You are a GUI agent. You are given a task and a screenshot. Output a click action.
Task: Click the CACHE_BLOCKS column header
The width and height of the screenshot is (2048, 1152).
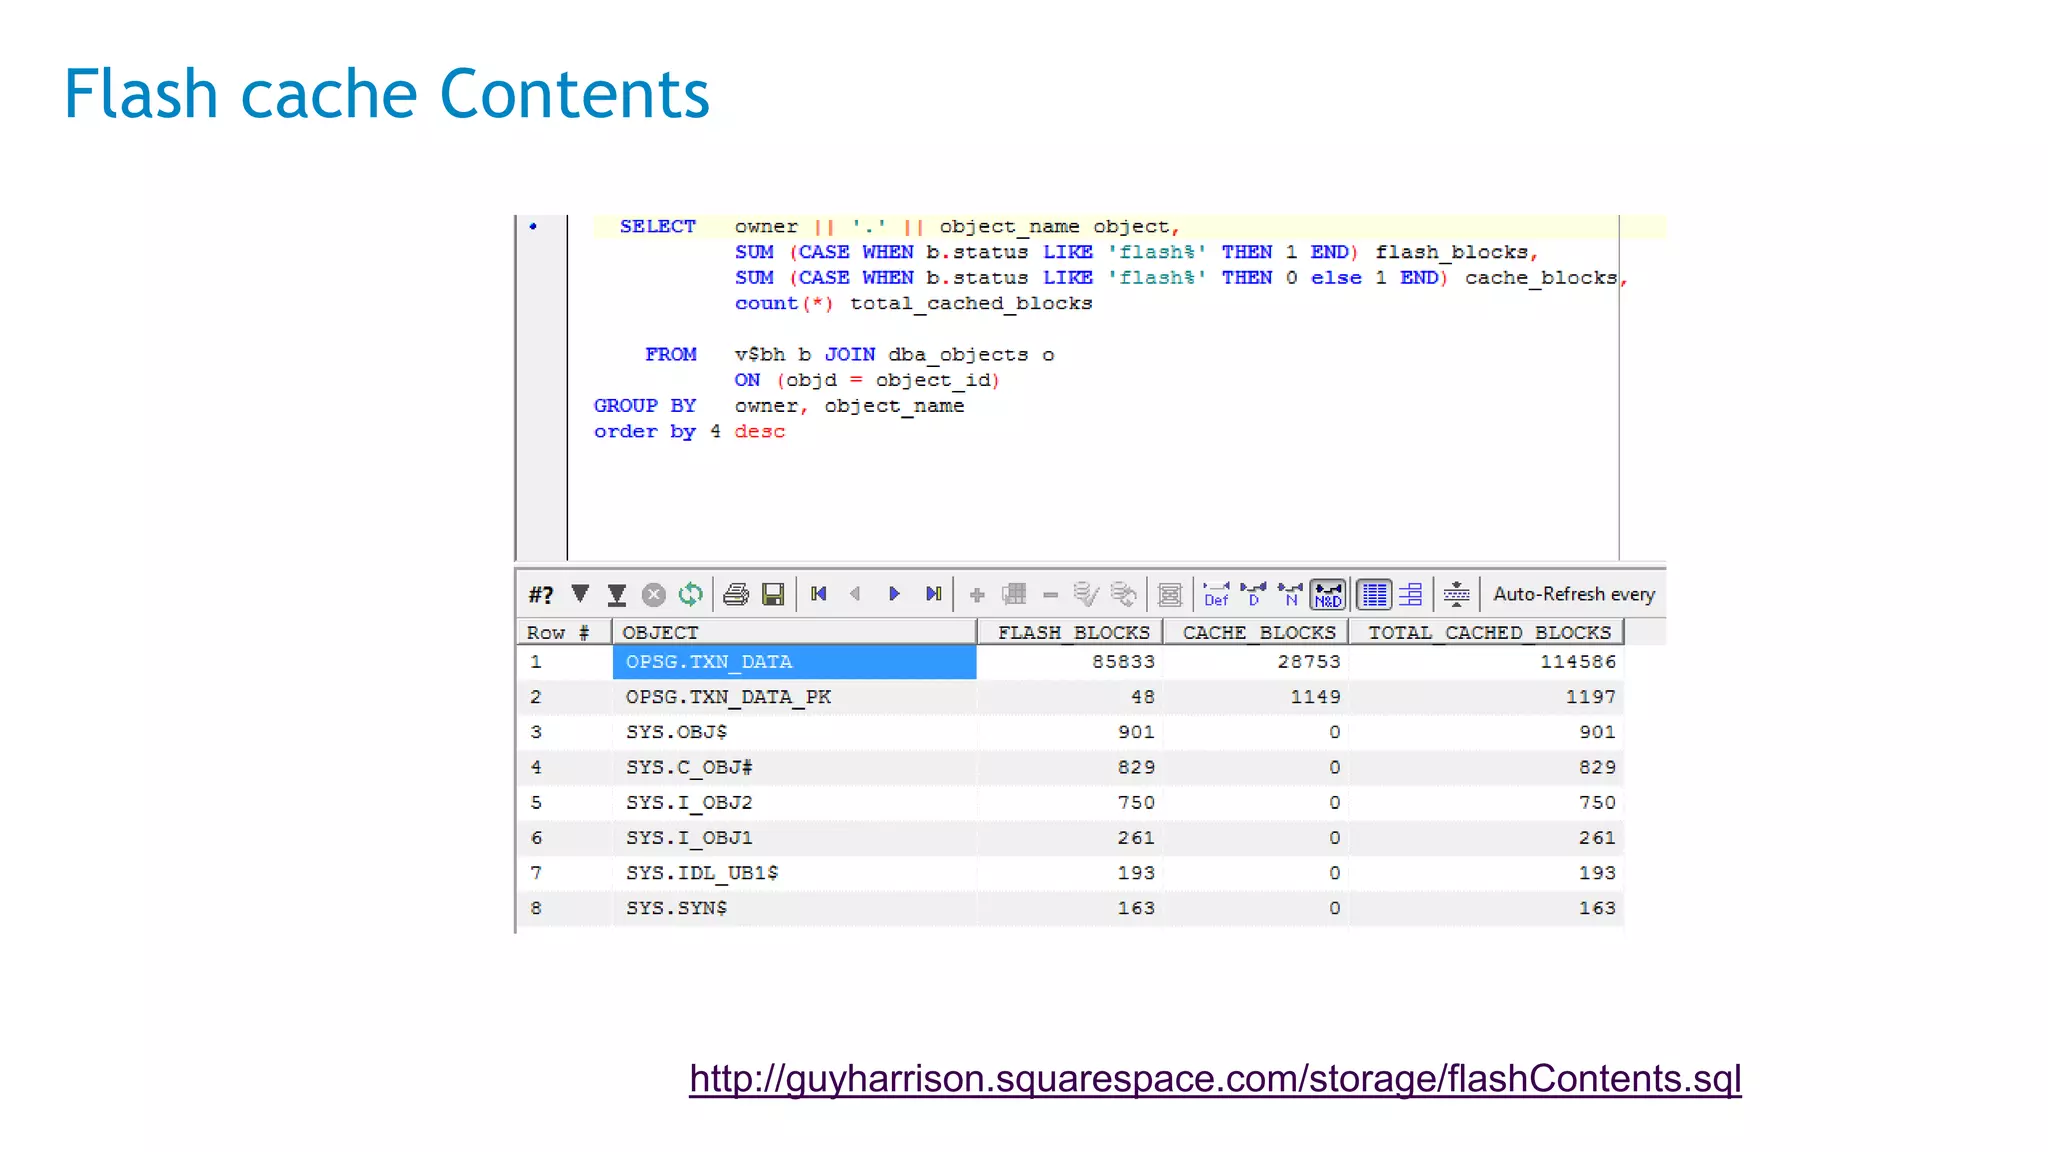tap(1256, 632)
